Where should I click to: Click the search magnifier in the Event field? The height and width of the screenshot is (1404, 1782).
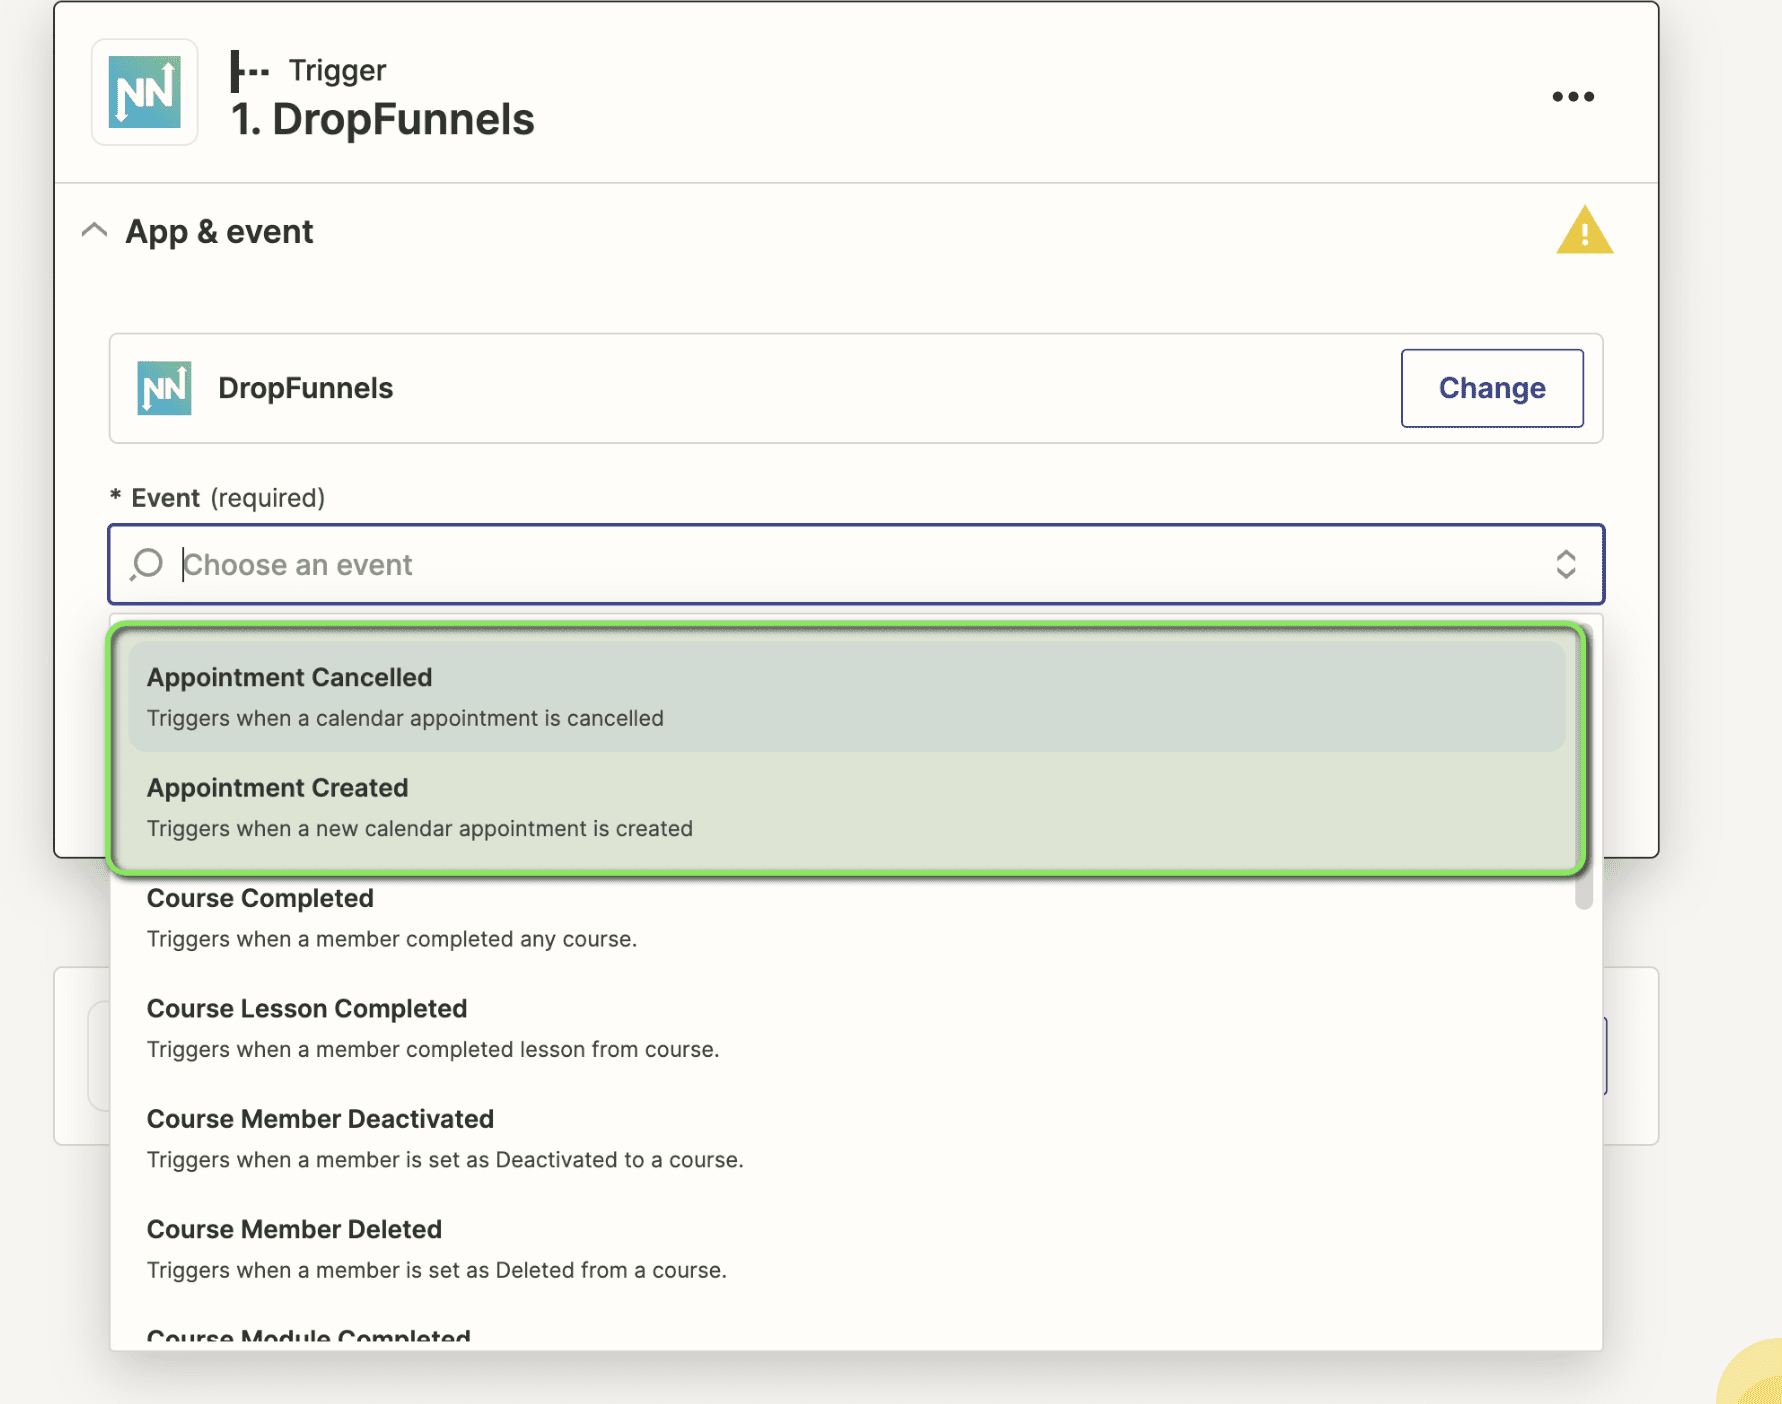coord(146,565)
